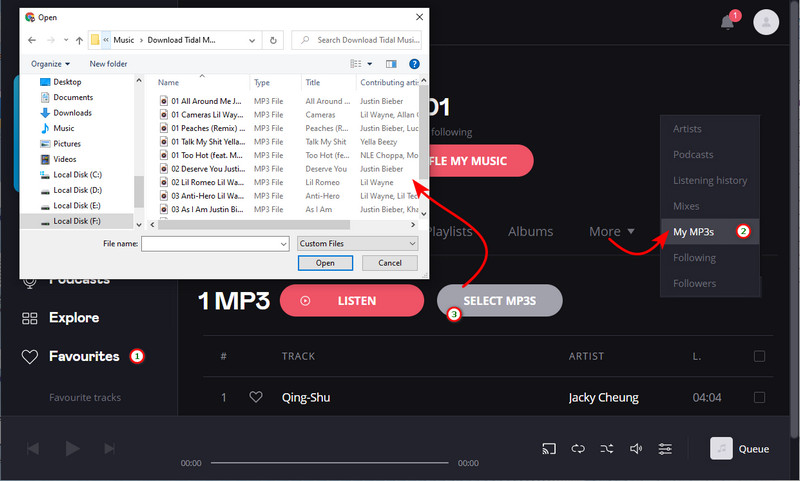Click the Search Download Tidal Music field
Screen dimensions: 800x481
pos(357,40)
